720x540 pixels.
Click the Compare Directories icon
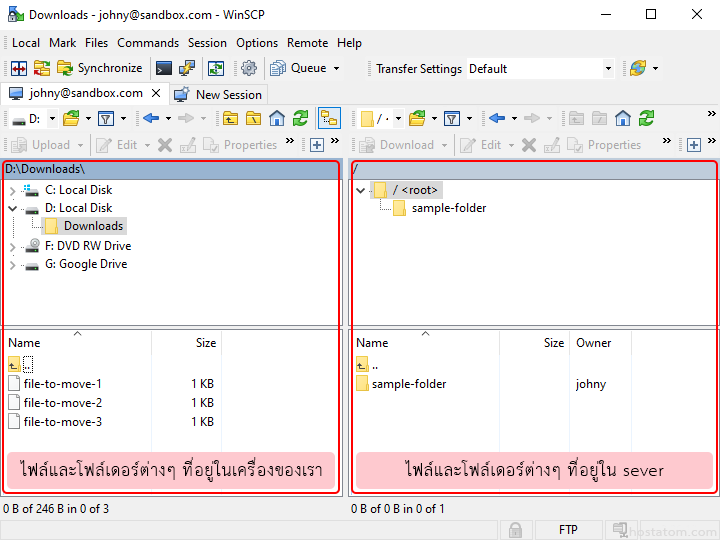18,69
